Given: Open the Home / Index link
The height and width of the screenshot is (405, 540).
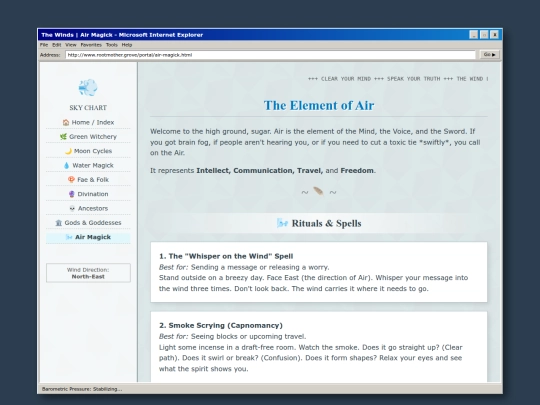Looking at the screenshot, I should click(x=88, y=122).
